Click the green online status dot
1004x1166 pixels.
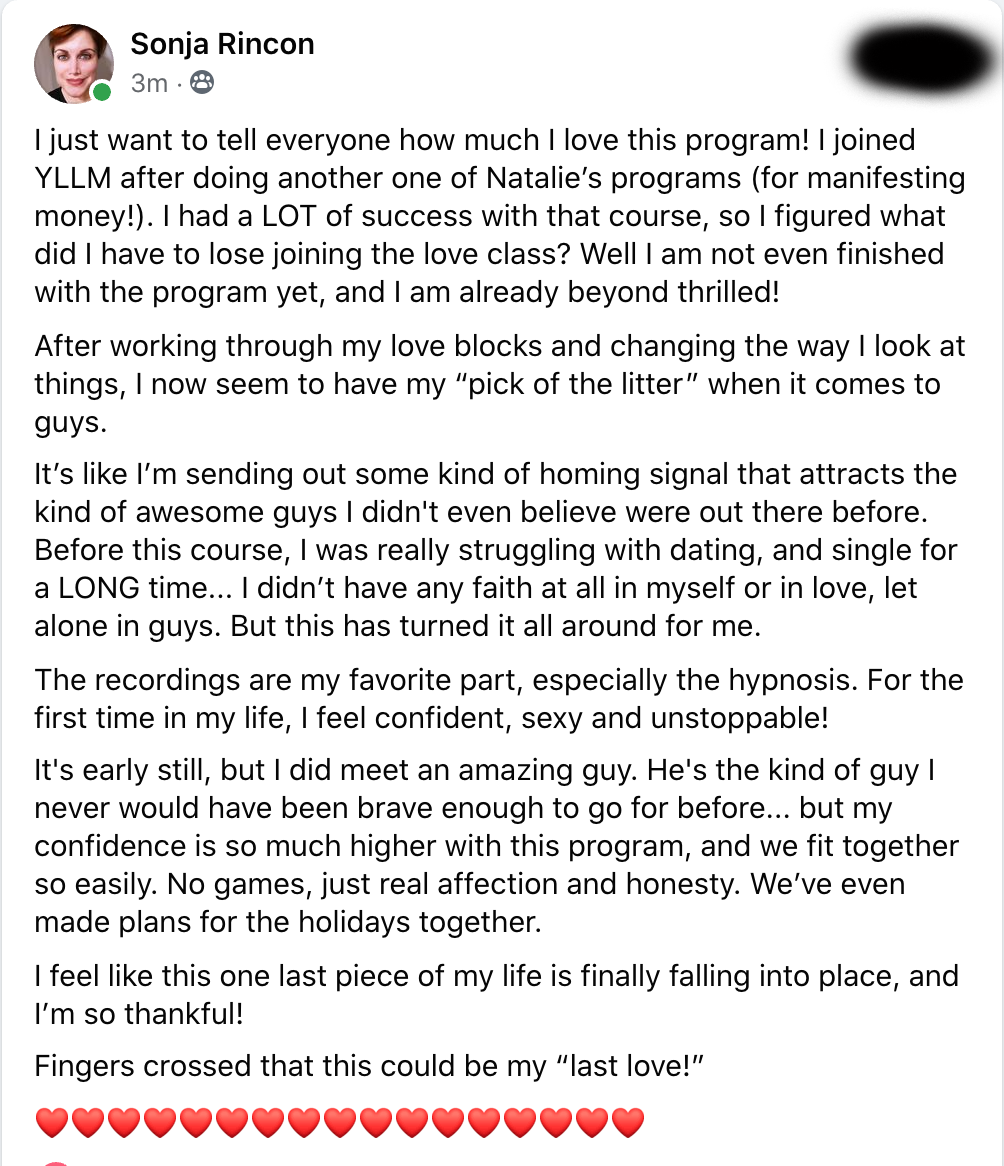point(101,93)
